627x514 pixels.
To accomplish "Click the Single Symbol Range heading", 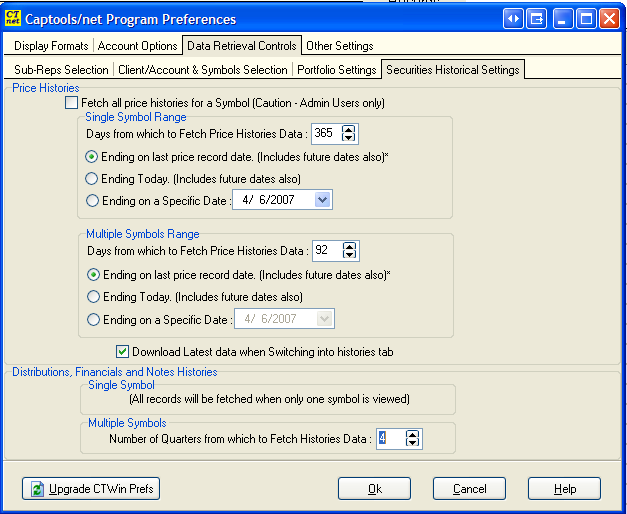I will pyautogui.click(x=136, y=117).
